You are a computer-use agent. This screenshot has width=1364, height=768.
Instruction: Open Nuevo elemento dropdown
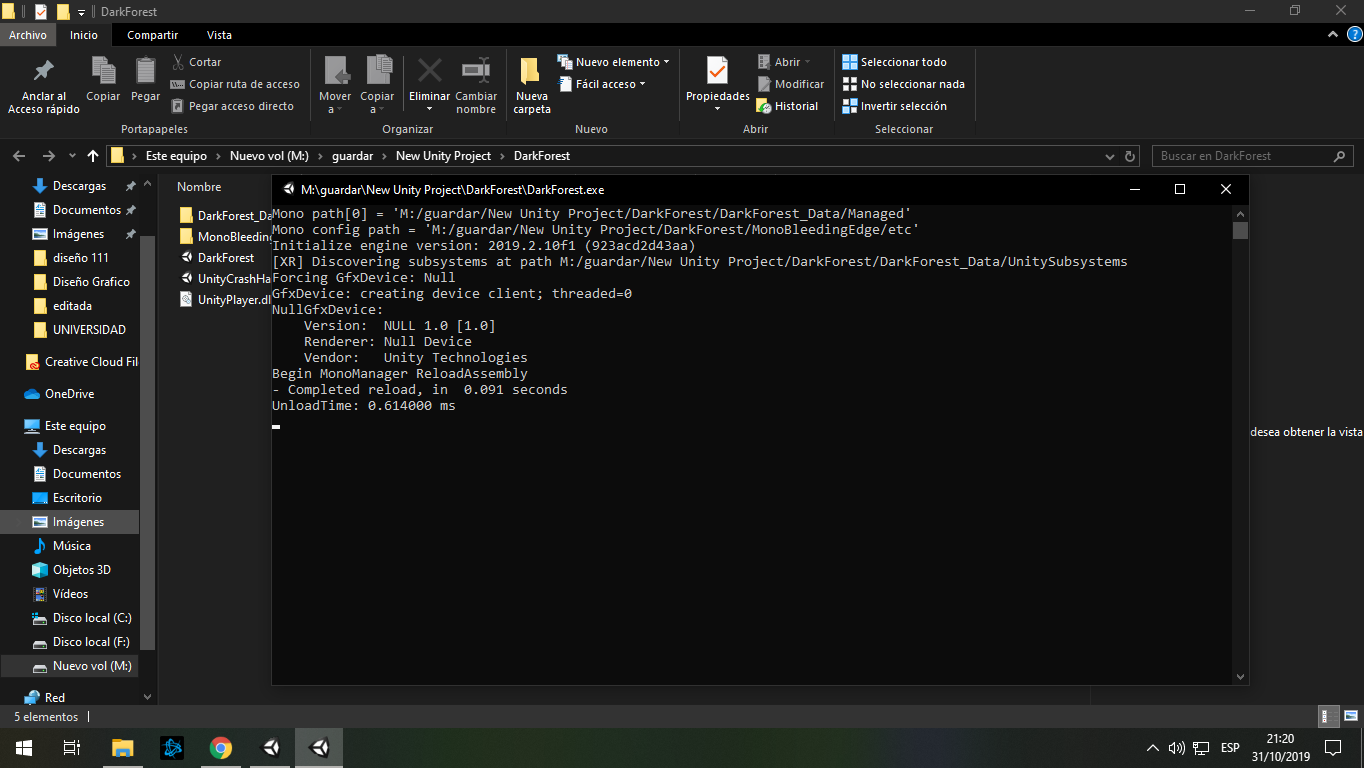tap(614, 62)
